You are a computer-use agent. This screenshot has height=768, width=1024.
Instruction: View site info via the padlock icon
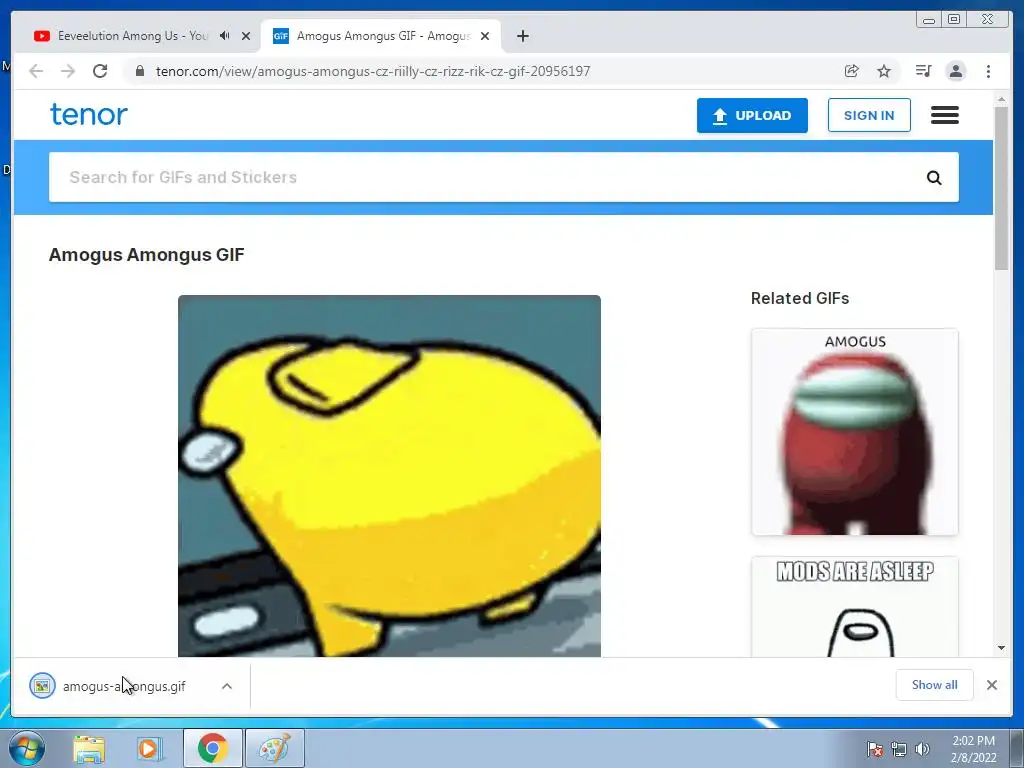tap(140, 71)
